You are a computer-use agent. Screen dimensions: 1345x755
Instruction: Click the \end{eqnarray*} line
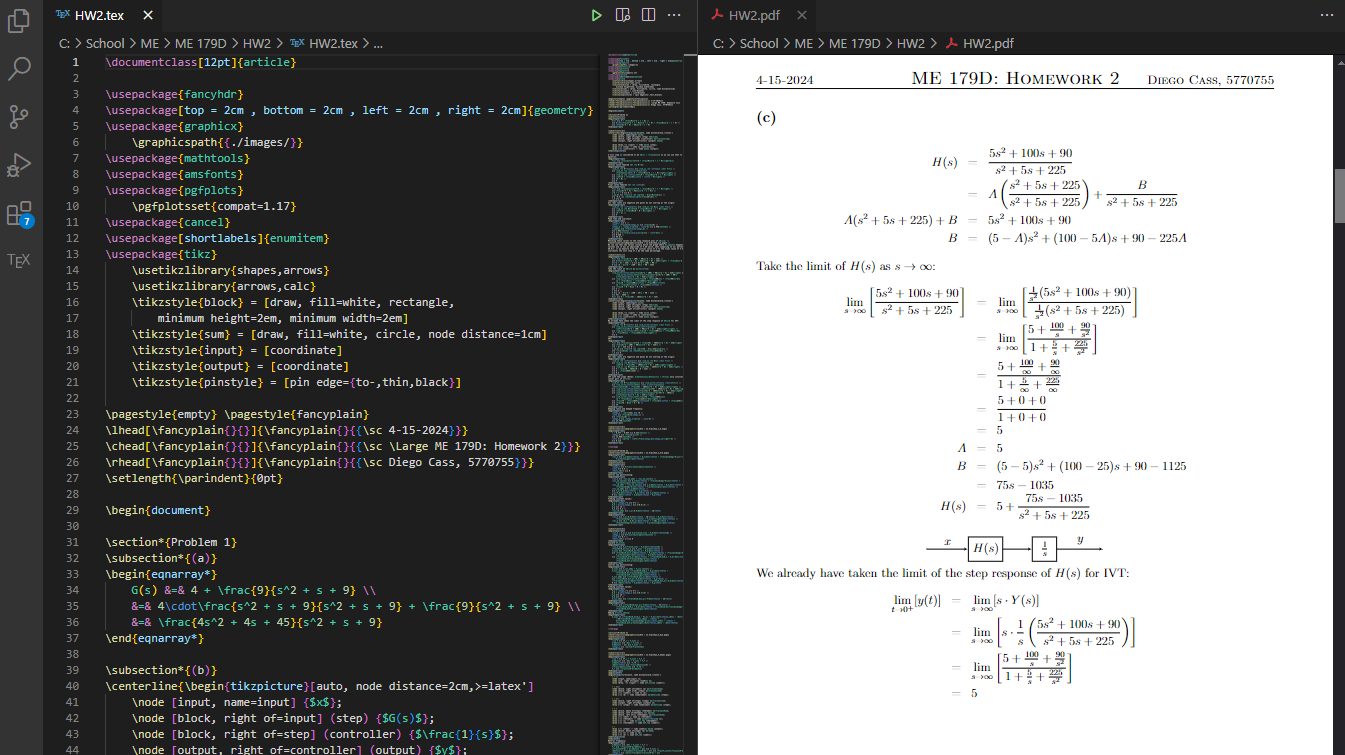point(155,638)
